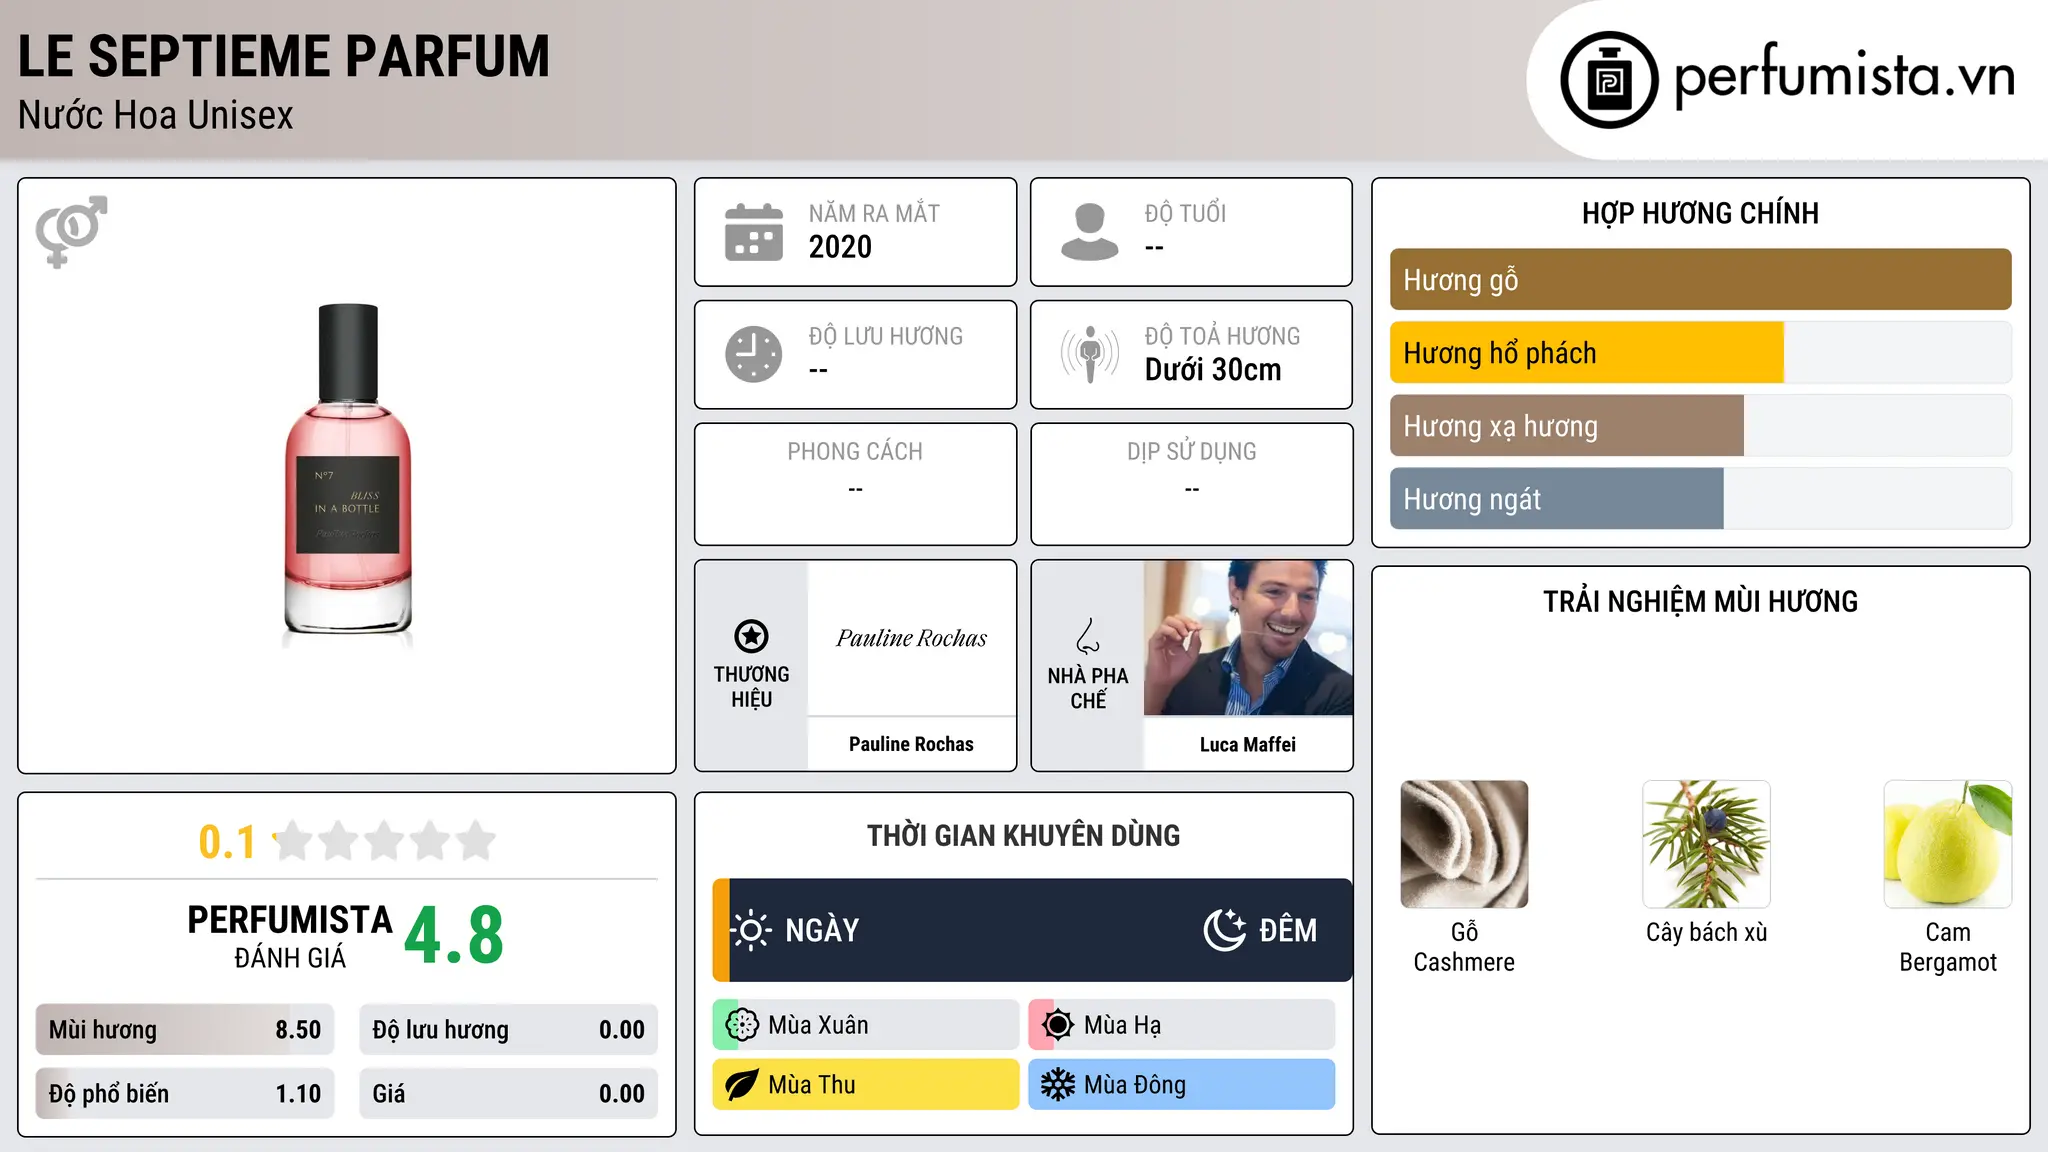Click the Giá 0.00 score bar

pyautogui.click(x=508, y=1094)
